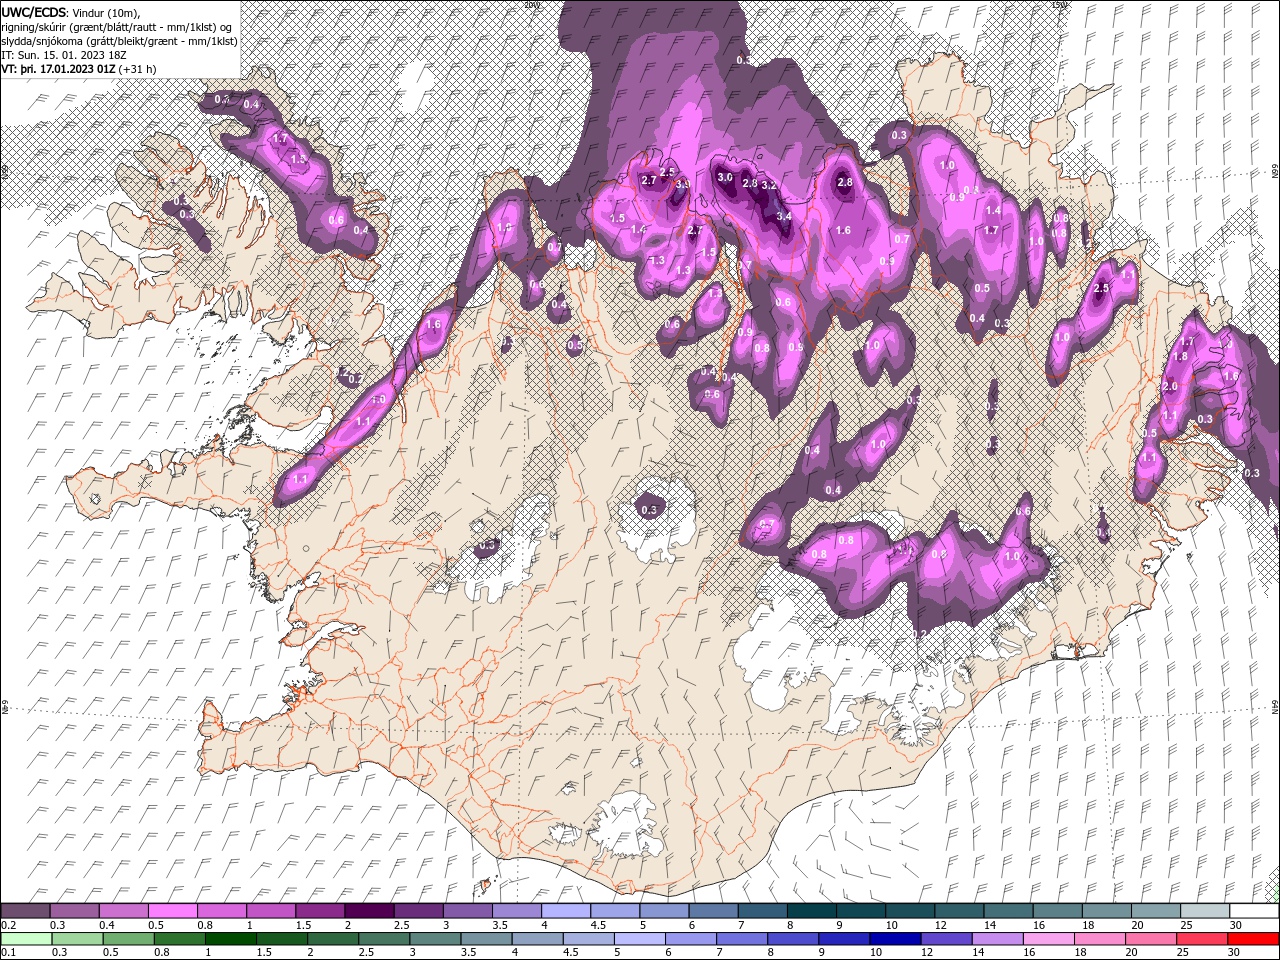Click the 2.0 value label in the east

1170,387
